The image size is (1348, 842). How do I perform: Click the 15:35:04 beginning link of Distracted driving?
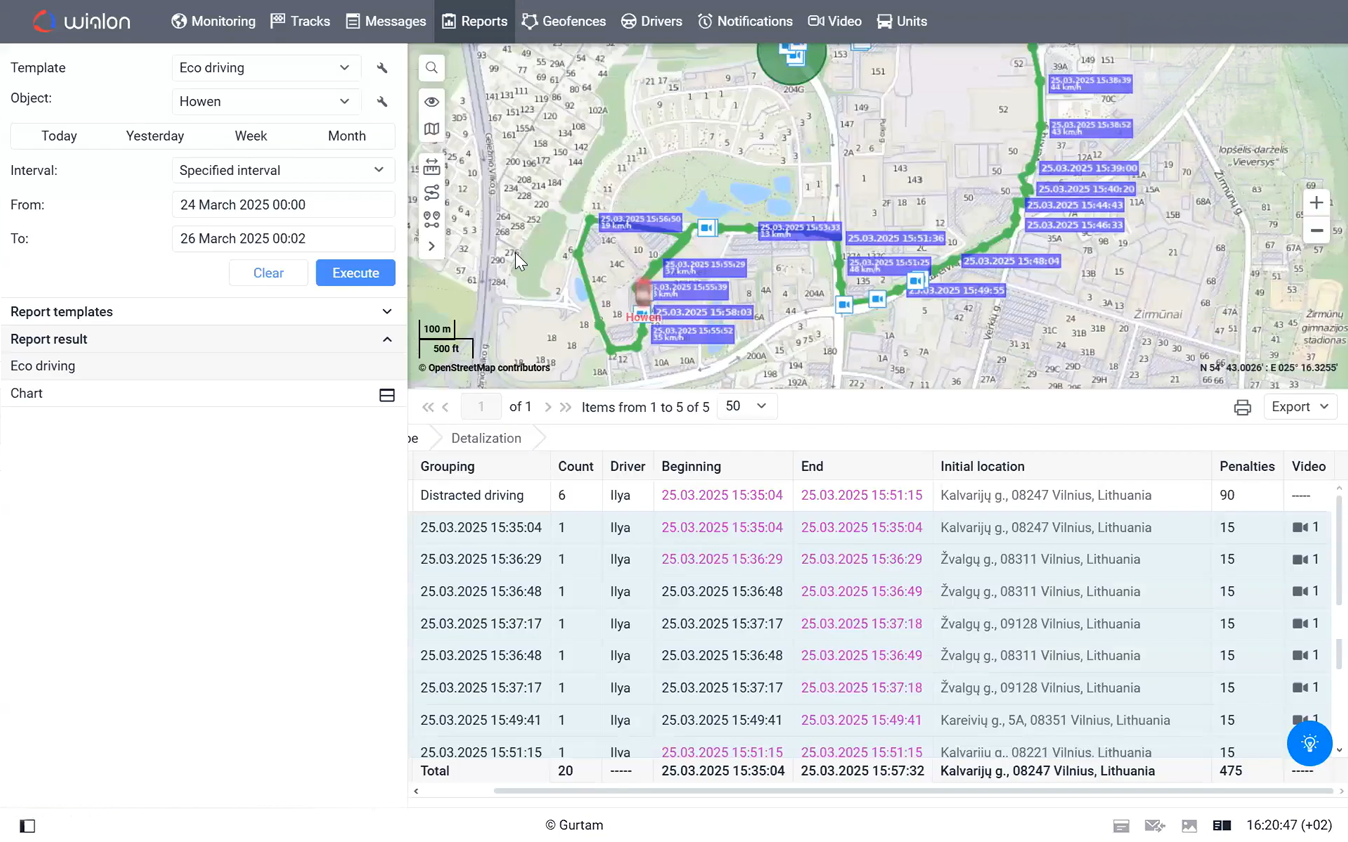point(722,495)
